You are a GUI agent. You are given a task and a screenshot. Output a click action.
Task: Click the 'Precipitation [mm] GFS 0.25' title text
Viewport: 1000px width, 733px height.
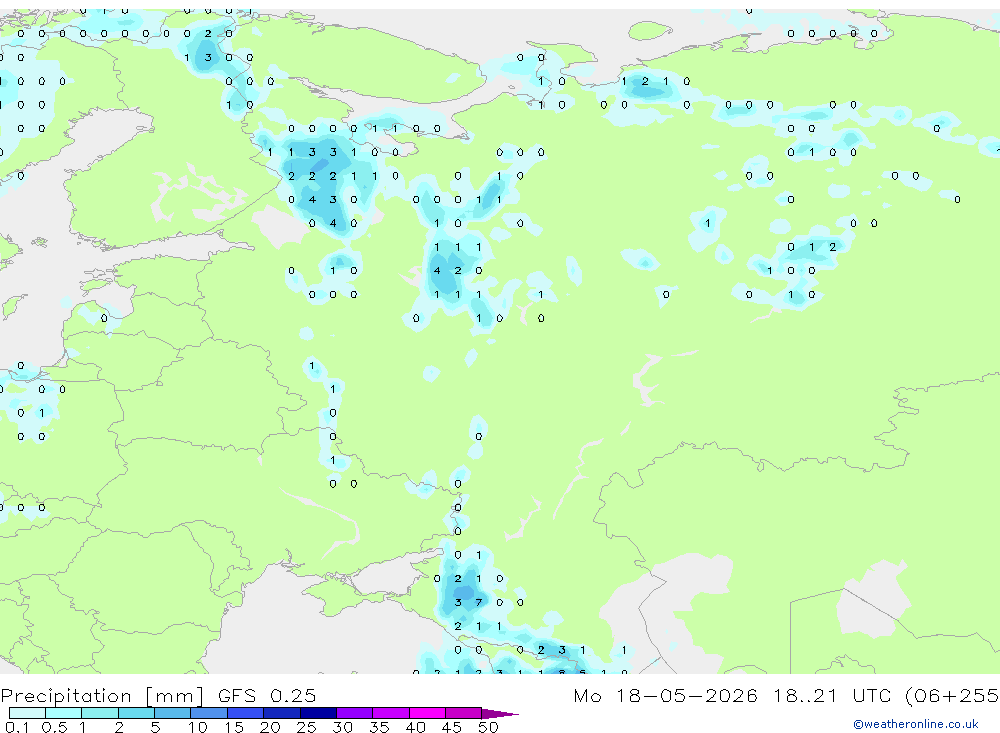click(158, 695)
